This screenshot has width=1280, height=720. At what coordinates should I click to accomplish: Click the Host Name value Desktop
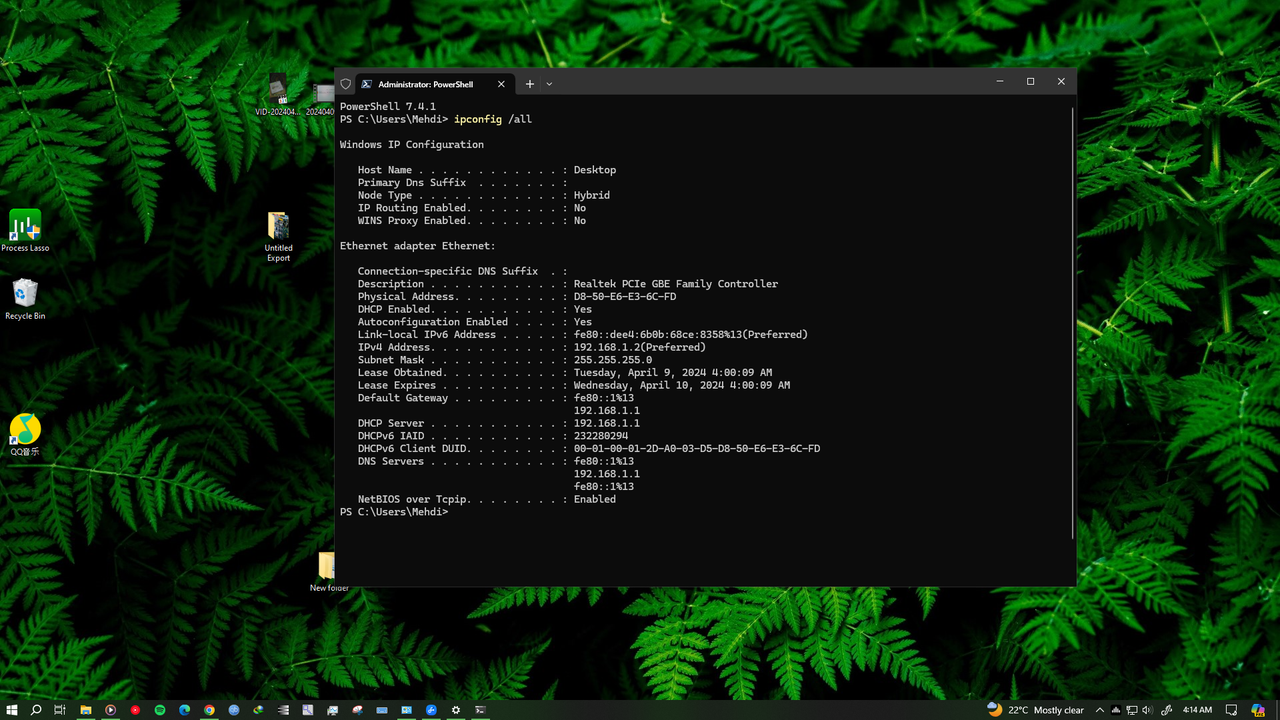[x=595, y=170]
